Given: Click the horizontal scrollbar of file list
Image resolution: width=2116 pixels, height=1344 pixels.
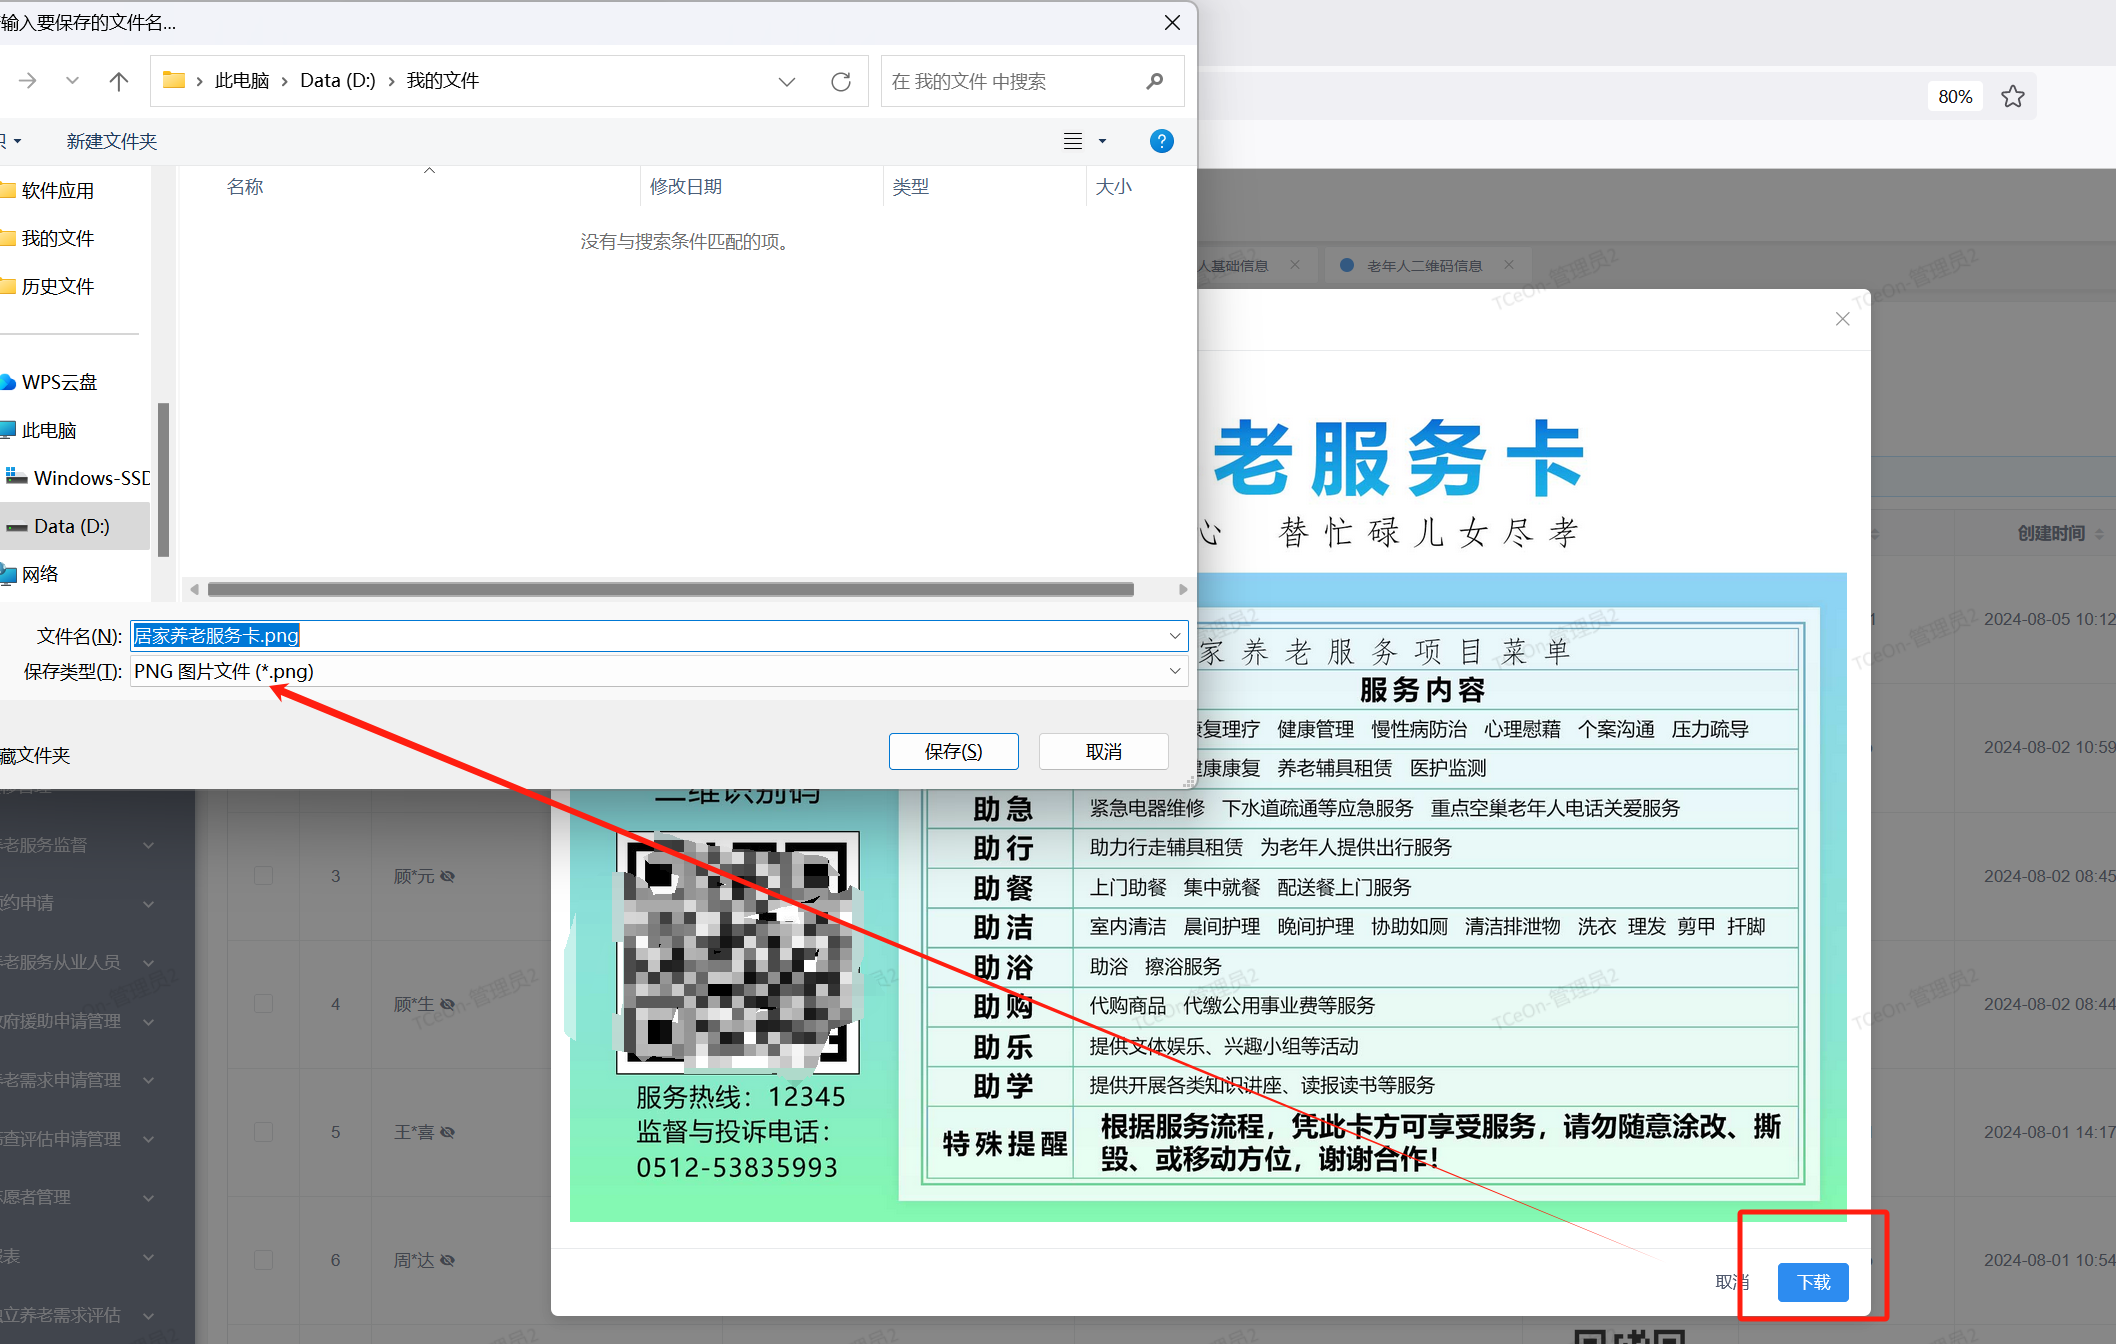Looking at the screenshot, I should (x=670, y=590).
